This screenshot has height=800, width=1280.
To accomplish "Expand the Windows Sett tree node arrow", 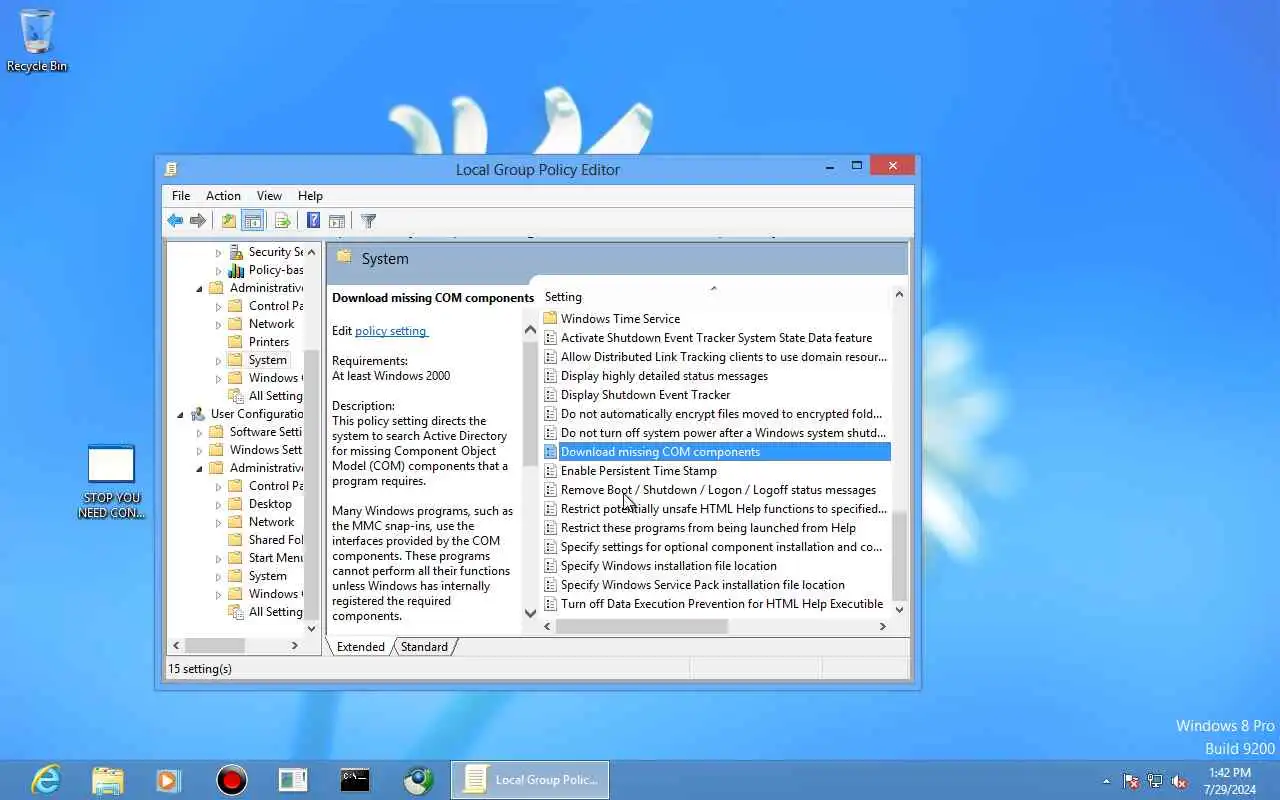I will pos(199,451).
